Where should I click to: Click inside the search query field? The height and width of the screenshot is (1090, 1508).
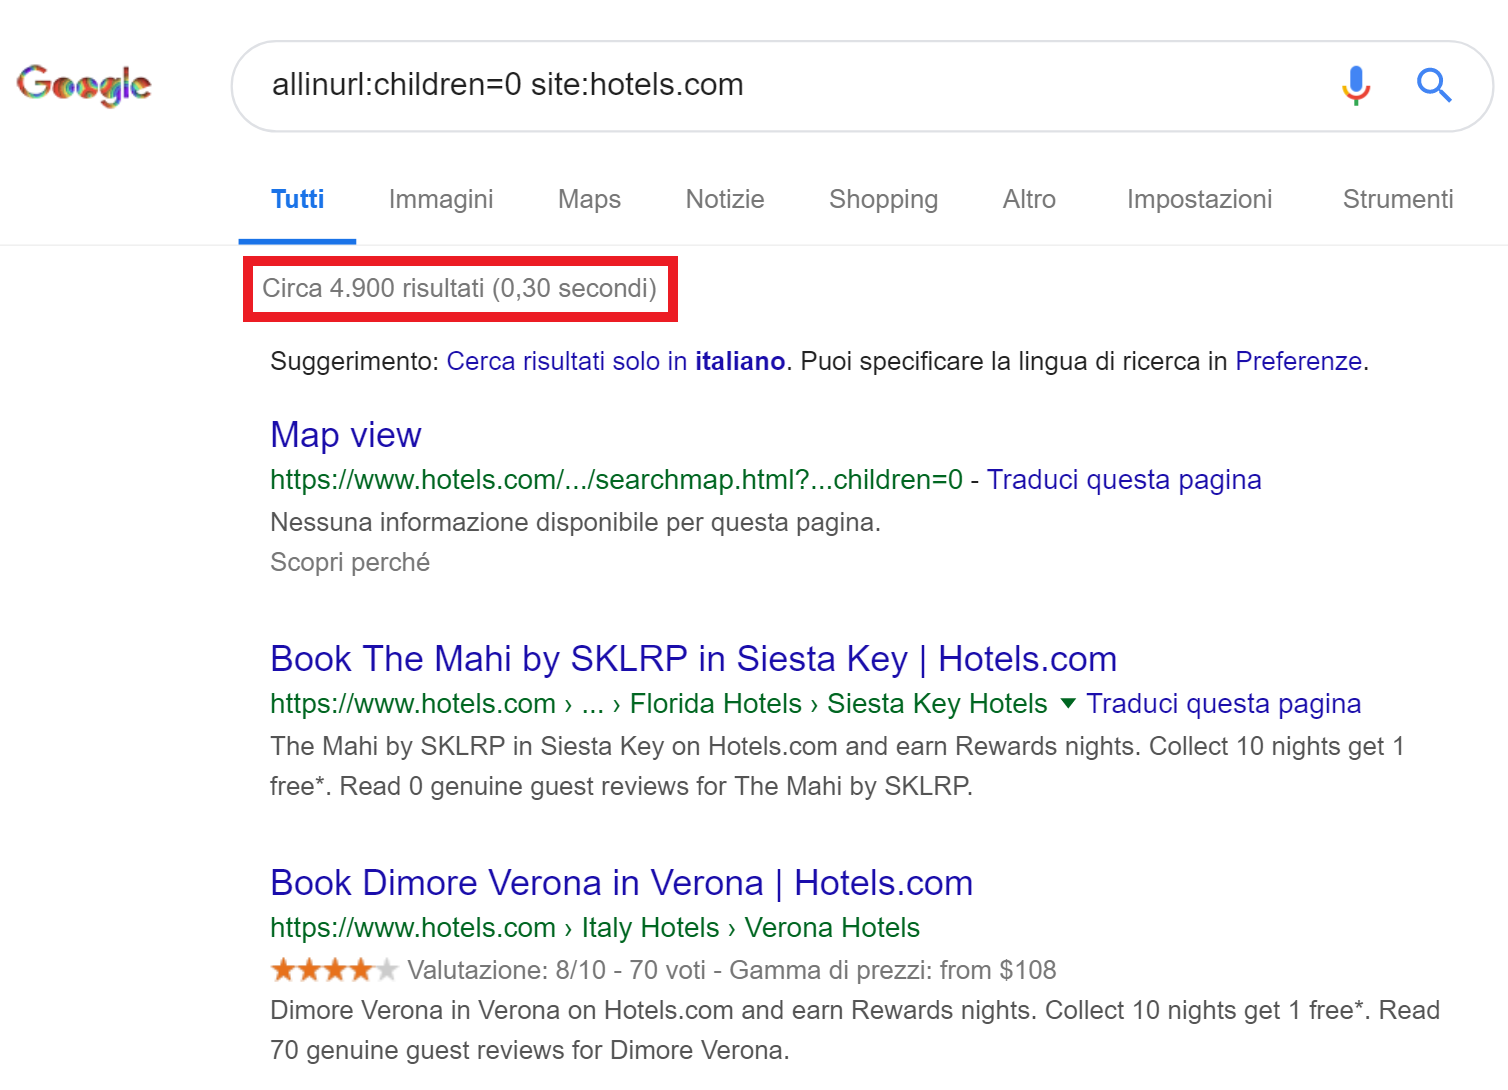click(780, 86)
